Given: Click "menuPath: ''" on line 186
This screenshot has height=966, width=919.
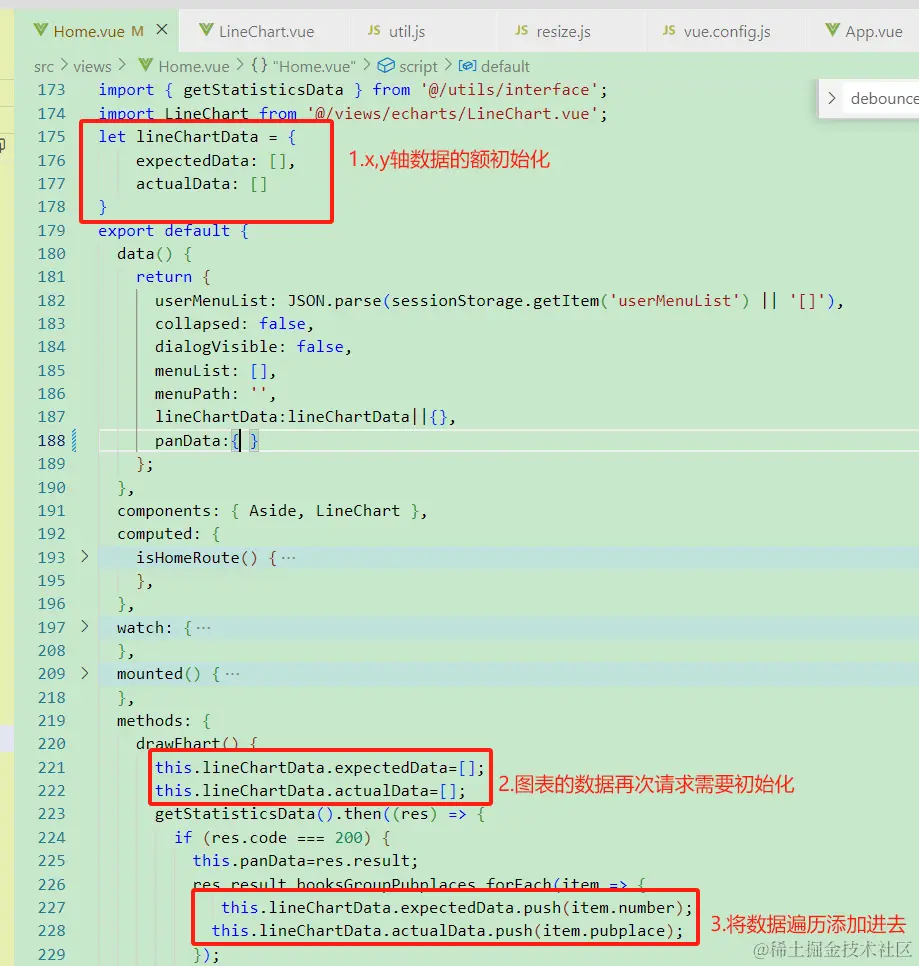Looking at the screenshot, I should pyautogui.click(x=211, y=394).
